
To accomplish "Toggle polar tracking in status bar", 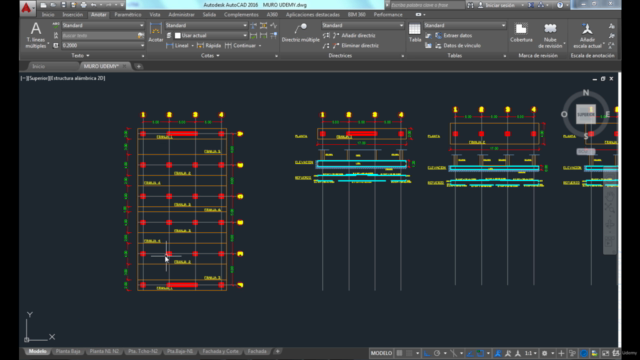I will tap(437, 353).
